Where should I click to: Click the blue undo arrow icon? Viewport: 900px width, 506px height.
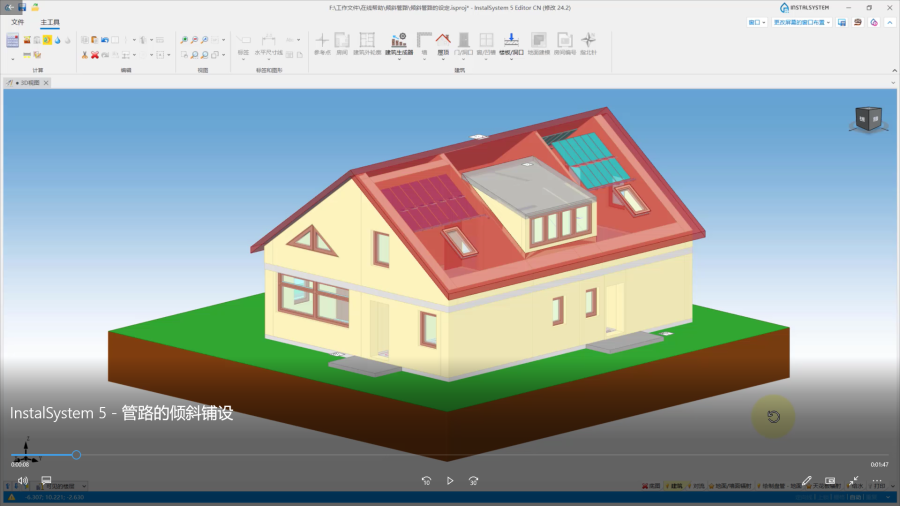tap(104, 40)
